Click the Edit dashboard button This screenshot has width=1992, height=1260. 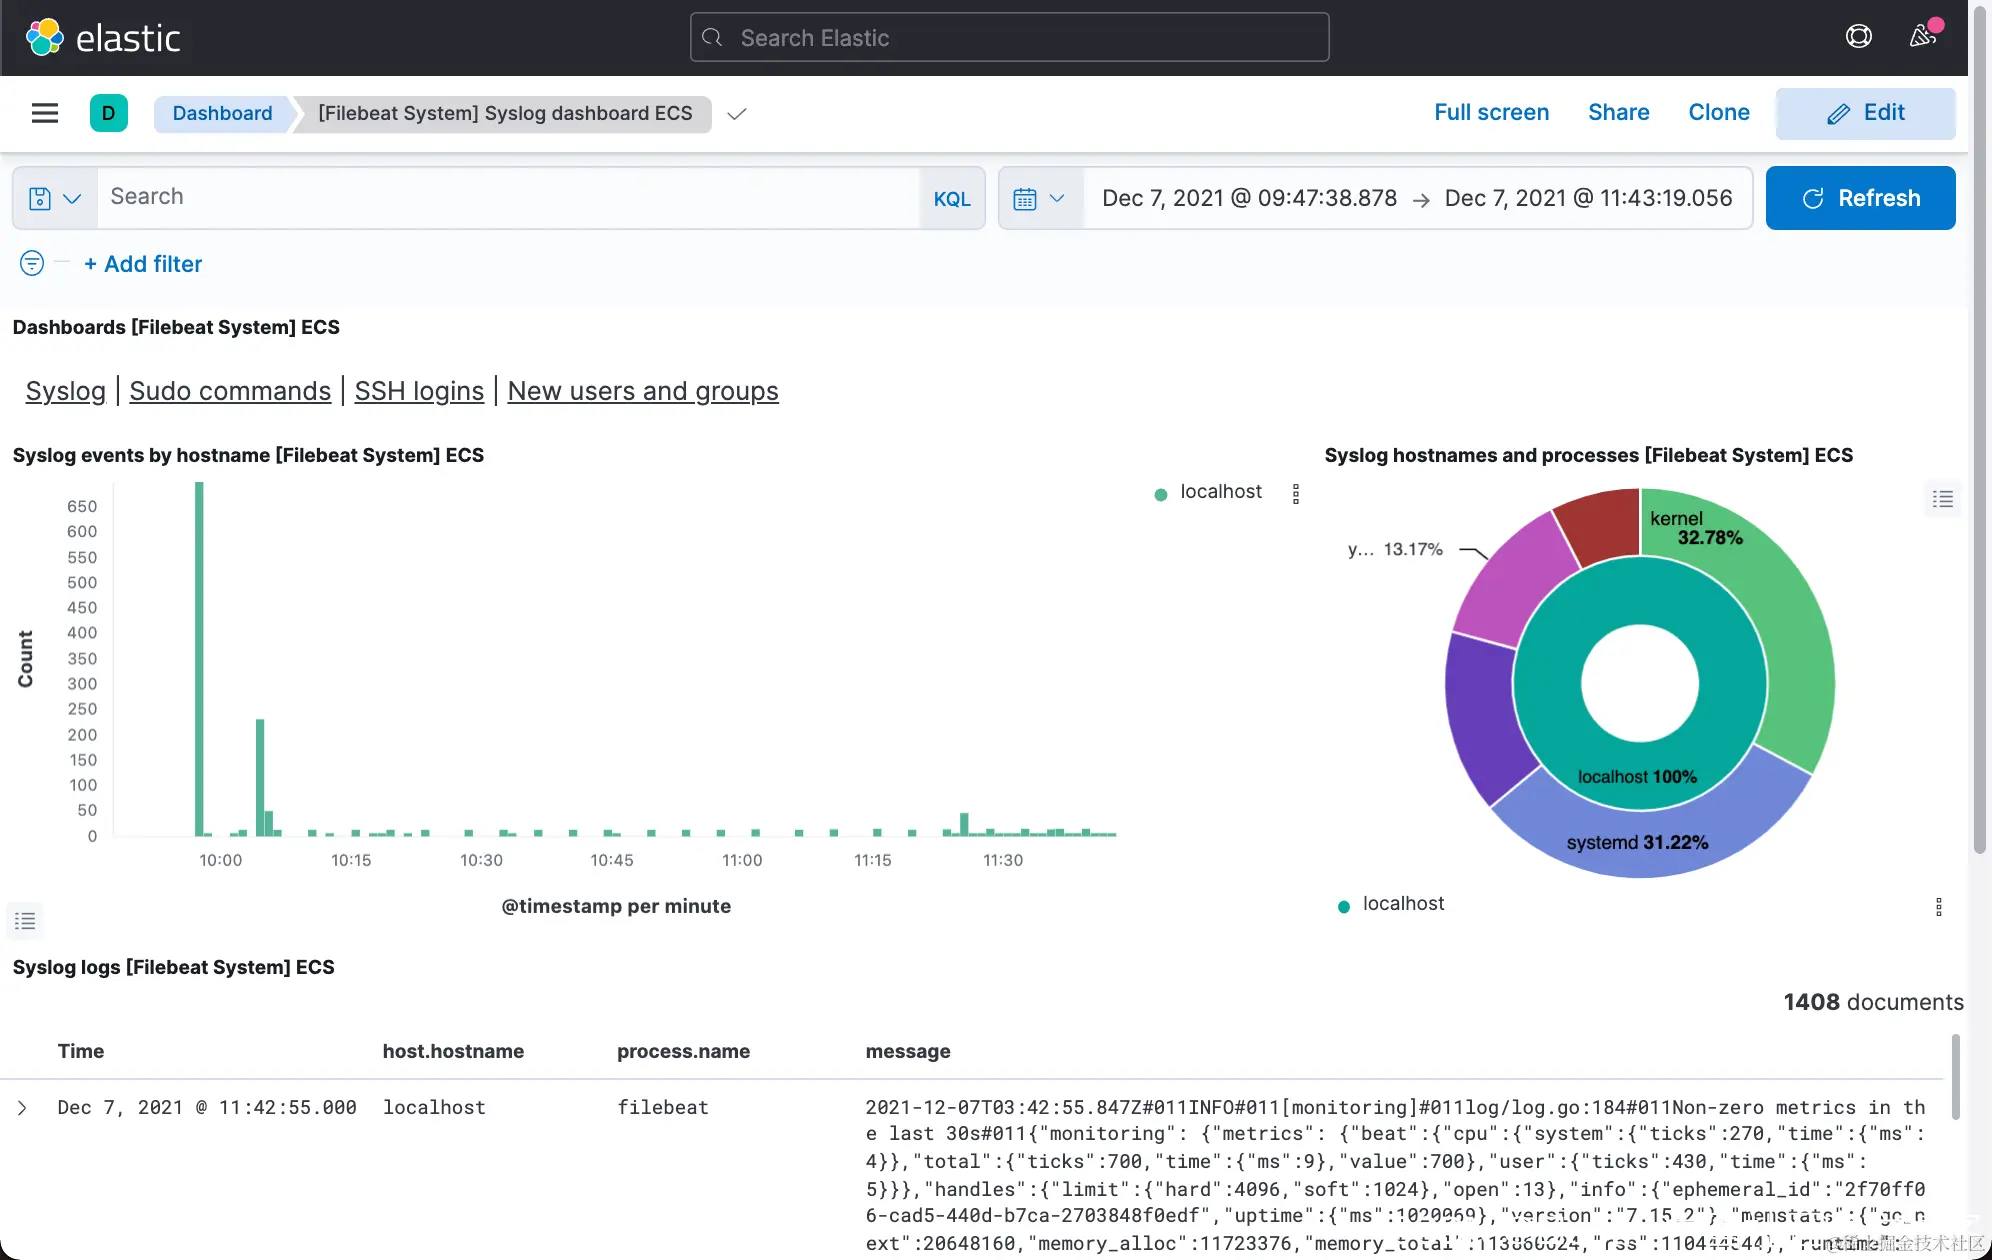pos(1865,113)
